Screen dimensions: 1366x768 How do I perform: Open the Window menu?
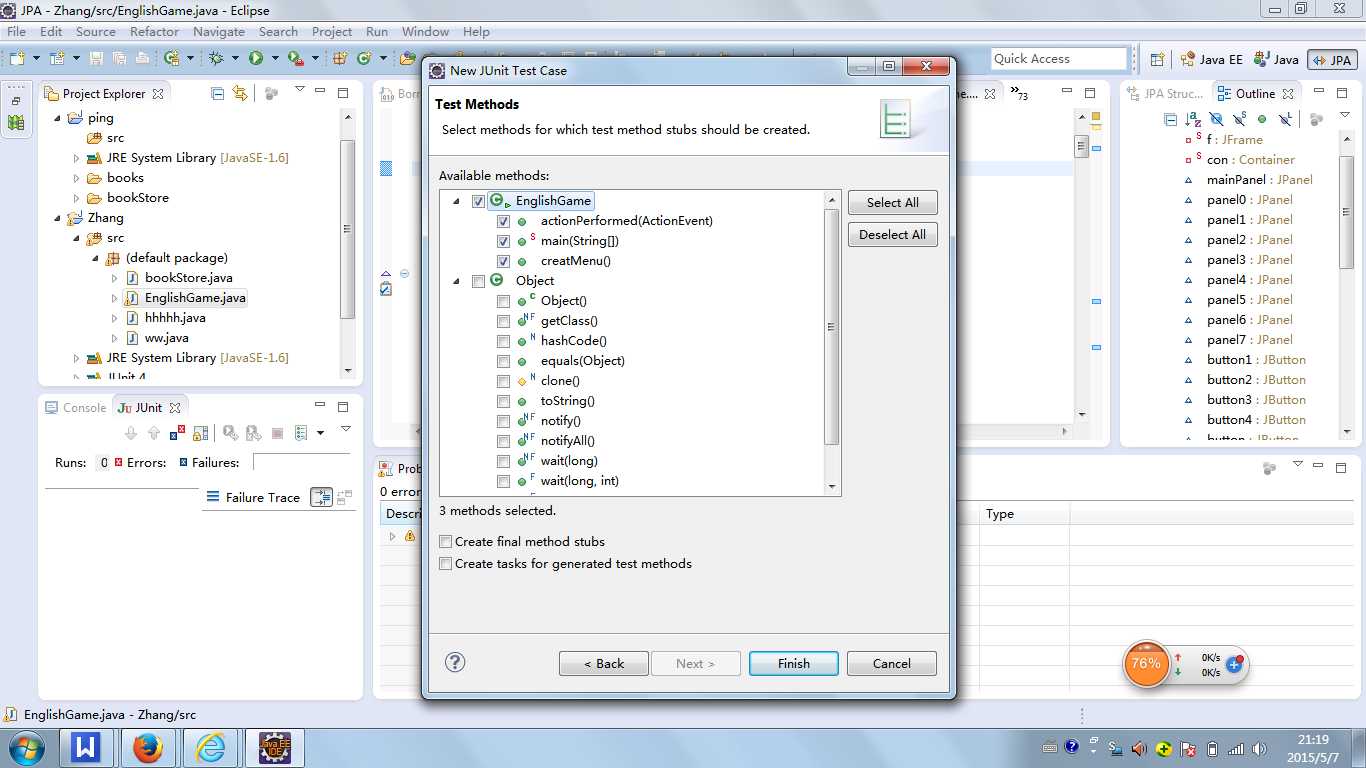[x=425, y=32]
